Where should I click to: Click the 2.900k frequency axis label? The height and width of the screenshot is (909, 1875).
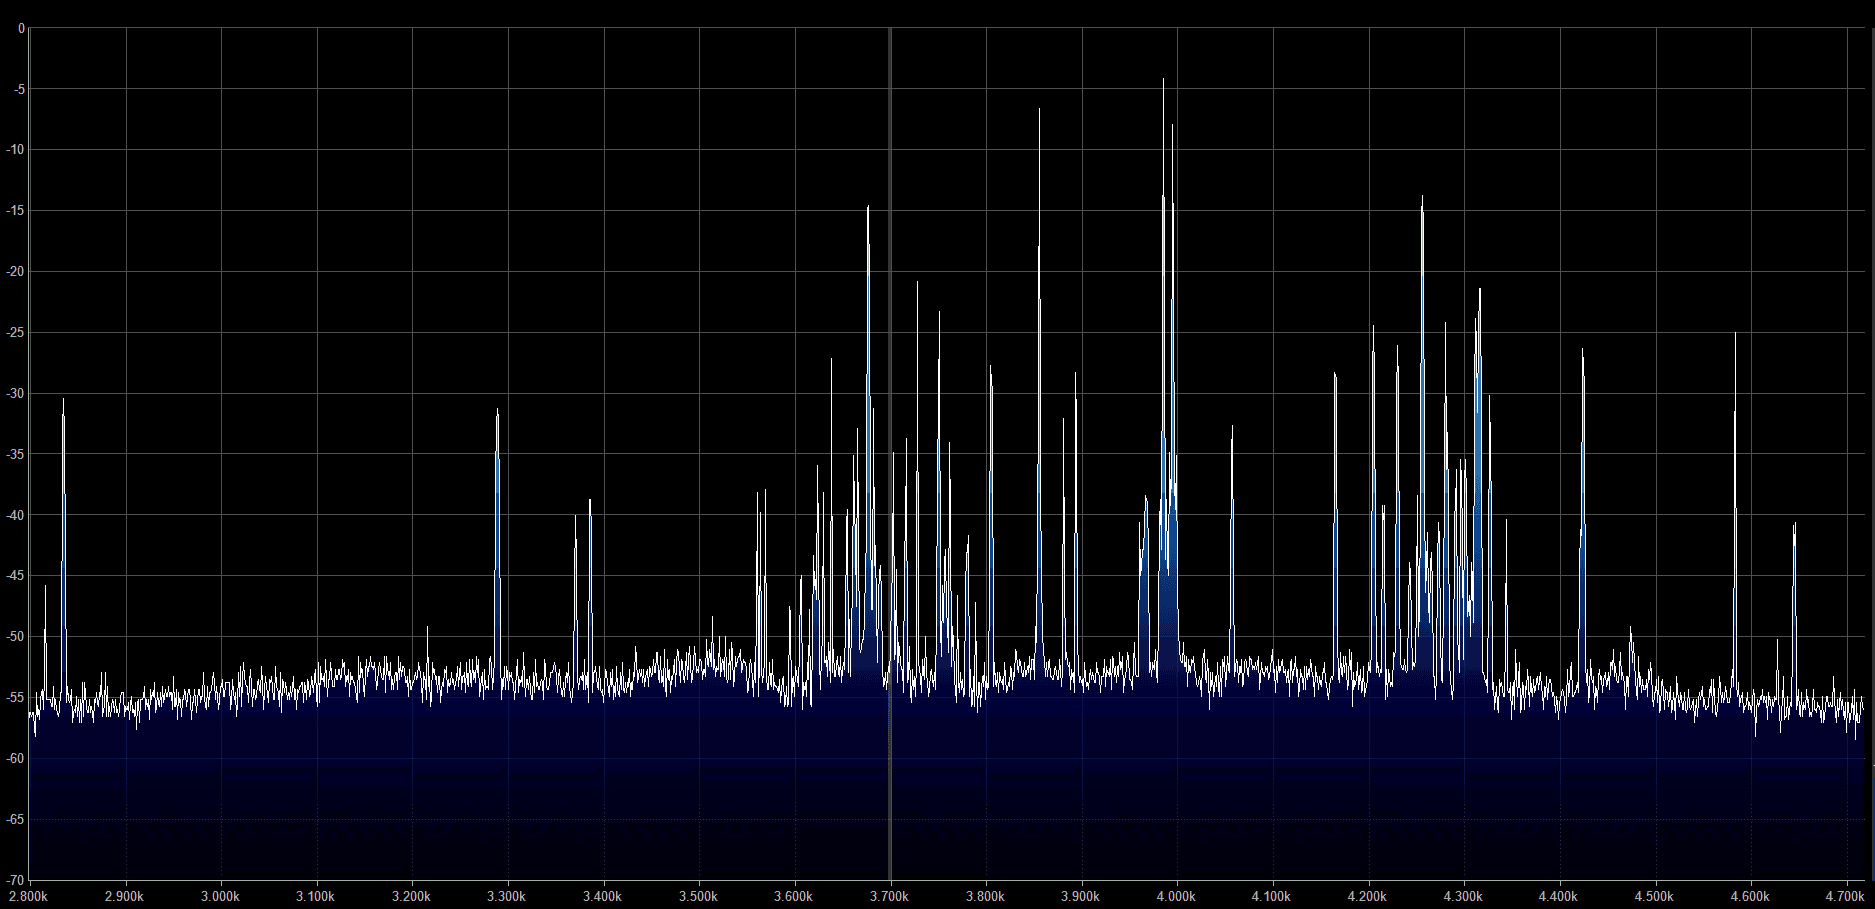[x=124, y=897]
